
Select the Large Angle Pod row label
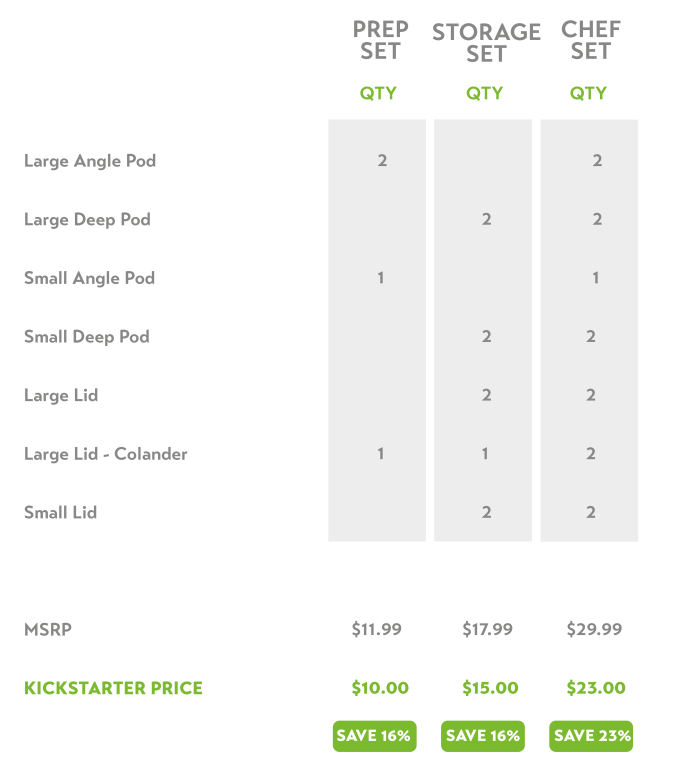(90, 161)
